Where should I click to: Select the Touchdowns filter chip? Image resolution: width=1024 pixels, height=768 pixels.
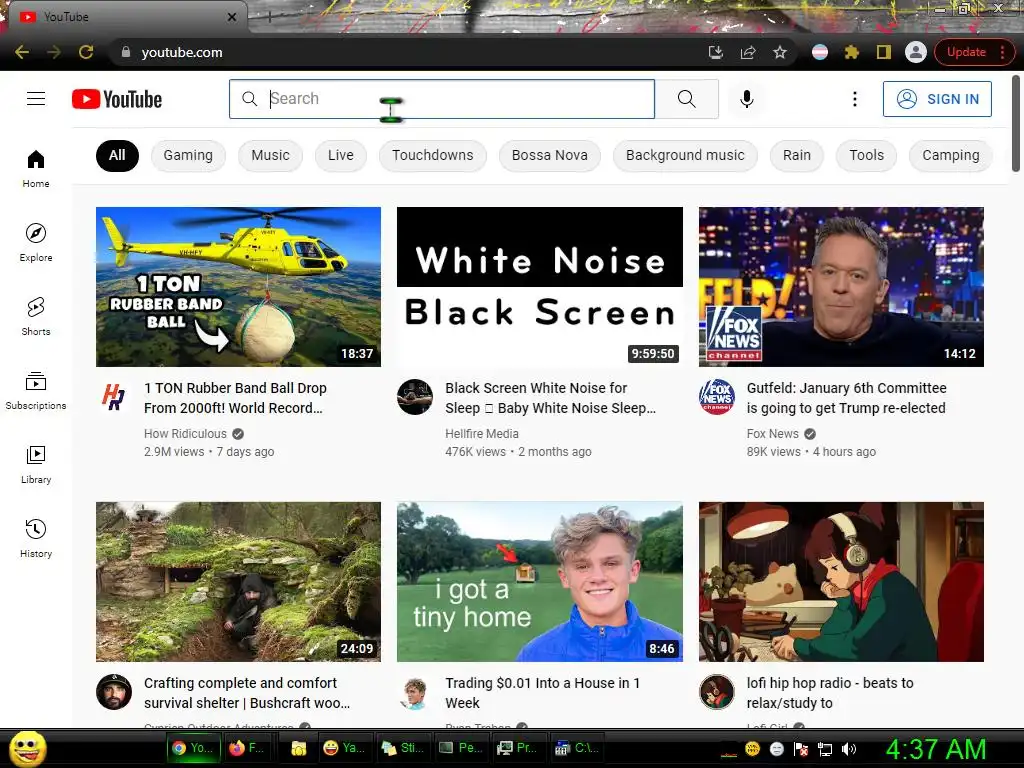tap(432, 155)
